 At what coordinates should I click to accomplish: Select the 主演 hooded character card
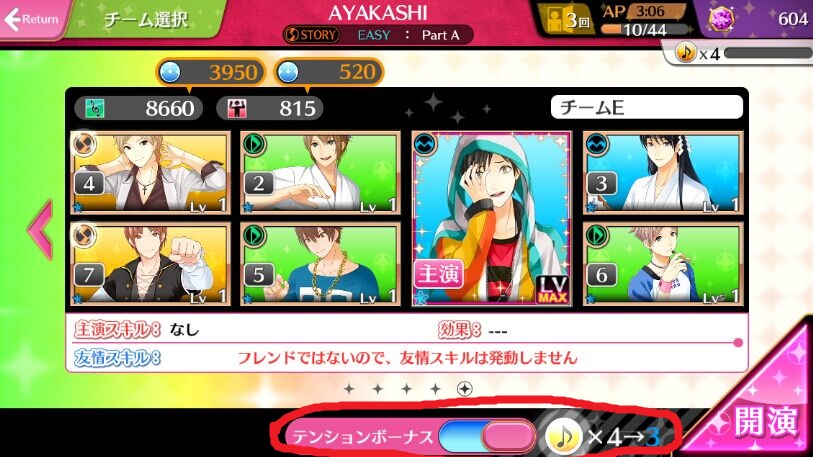[492, 218]
